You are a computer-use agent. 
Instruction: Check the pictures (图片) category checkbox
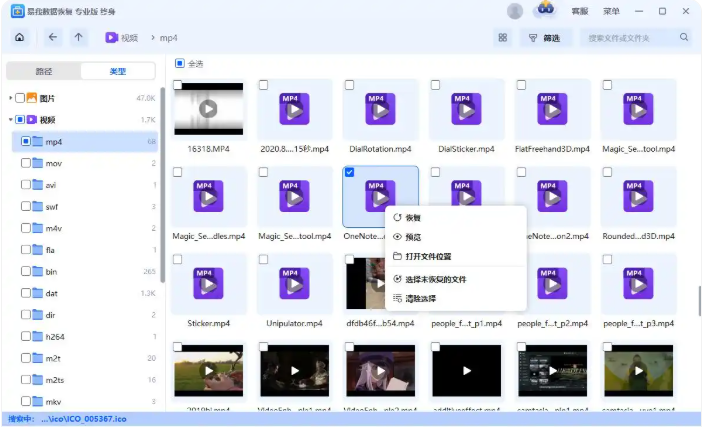(20, 98)
